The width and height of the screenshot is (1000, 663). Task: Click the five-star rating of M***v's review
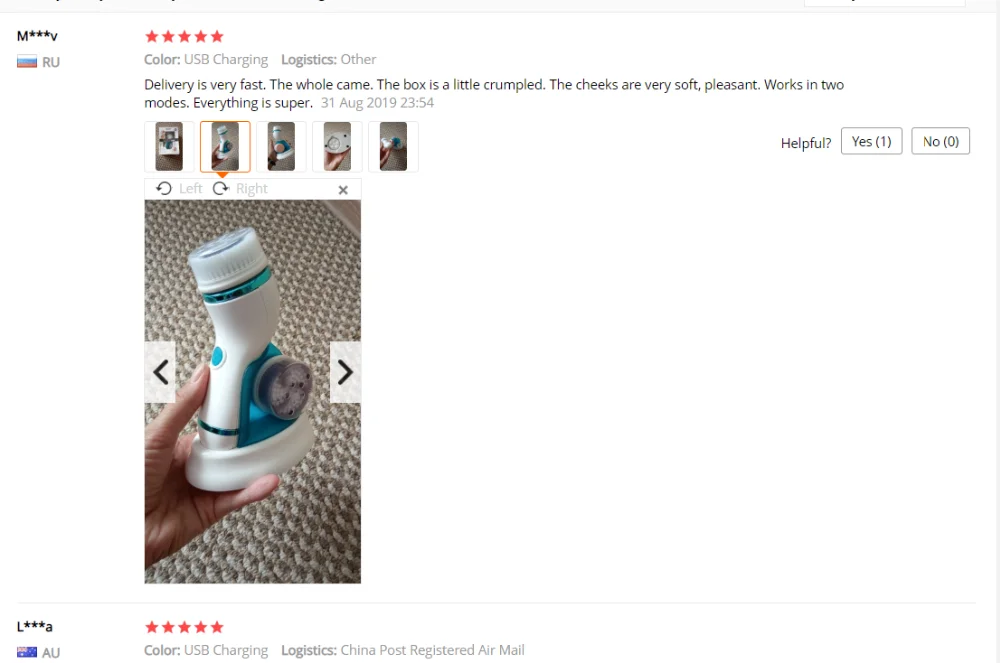(x=184, y=36)
